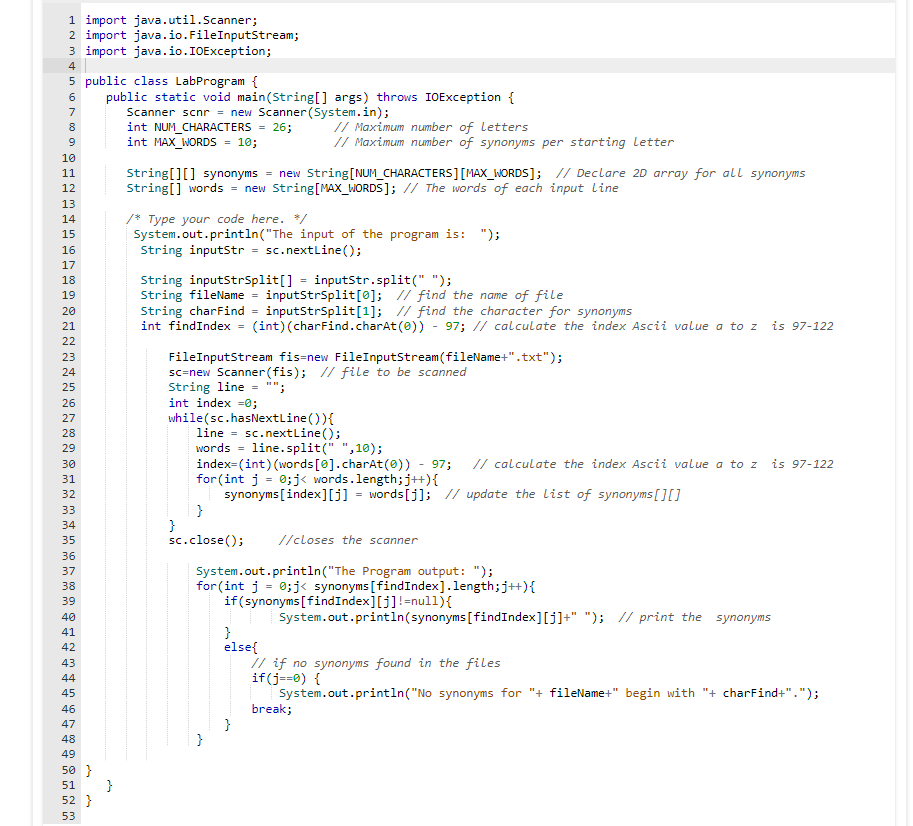The image size is (913, 826).
Task: Click the import java.util.Scanner statement
Action: point(170,20)
